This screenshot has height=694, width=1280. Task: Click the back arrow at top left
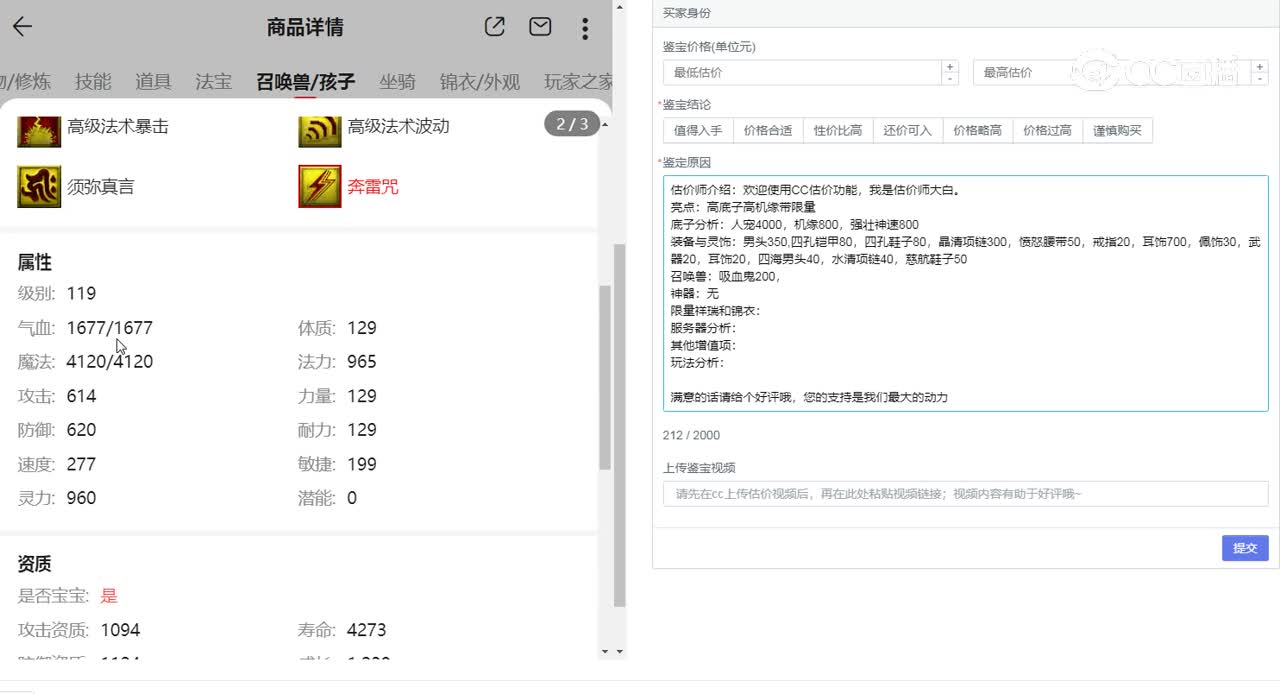[x=22, y=27]
